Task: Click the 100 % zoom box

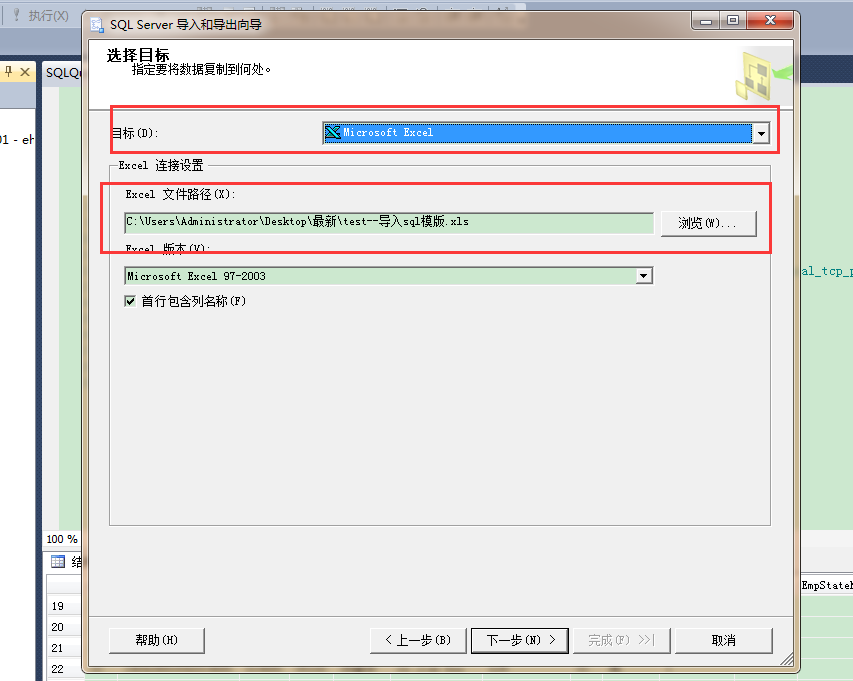Action: pyautogui.click(x=62, y=539)
